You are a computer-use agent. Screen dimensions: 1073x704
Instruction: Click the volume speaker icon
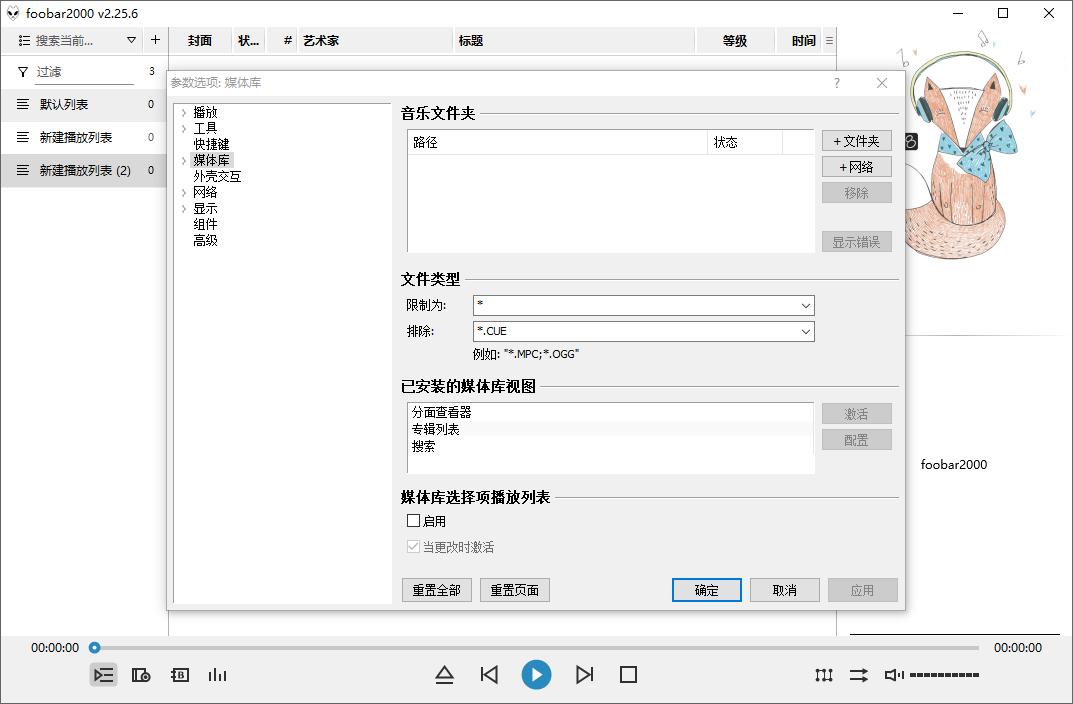point(893,675)
